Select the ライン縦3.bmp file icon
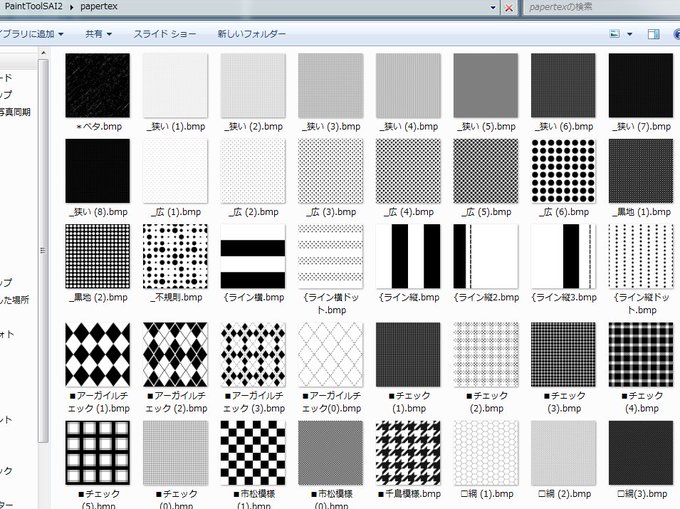The height and width of the screenshot is (509, 680). click(563, 256)
